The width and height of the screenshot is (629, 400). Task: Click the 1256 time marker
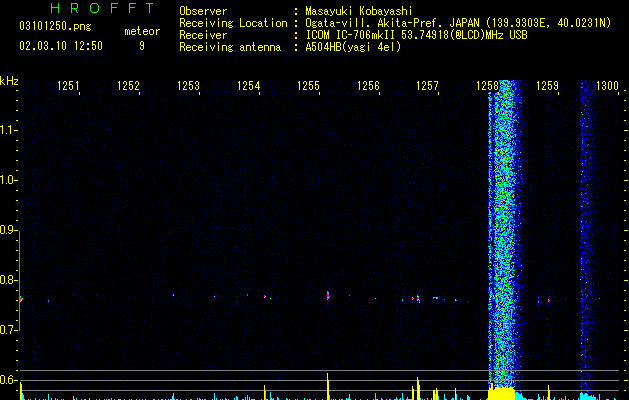pos(368,86)
